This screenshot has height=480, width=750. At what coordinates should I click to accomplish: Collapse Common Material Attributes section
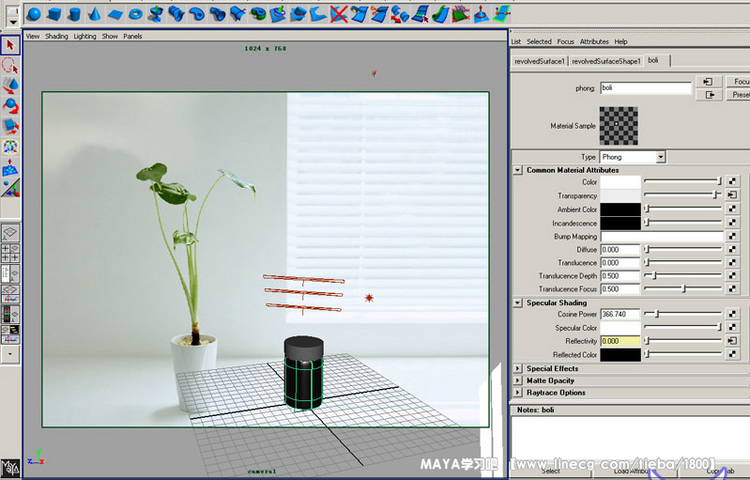(518, 170)
